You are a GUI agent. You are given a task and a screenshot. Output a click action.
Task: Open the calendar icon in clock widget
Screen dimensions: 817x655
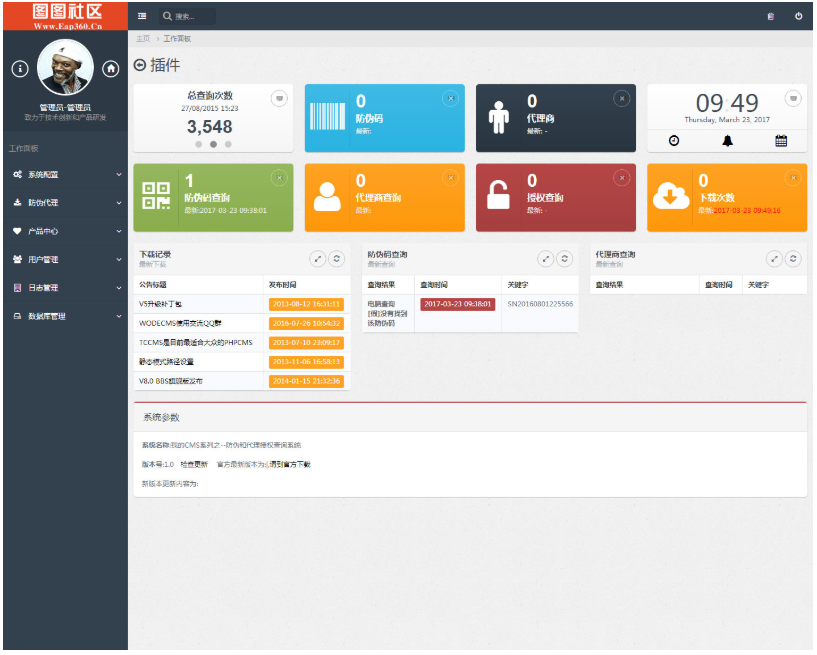(781, 141)
